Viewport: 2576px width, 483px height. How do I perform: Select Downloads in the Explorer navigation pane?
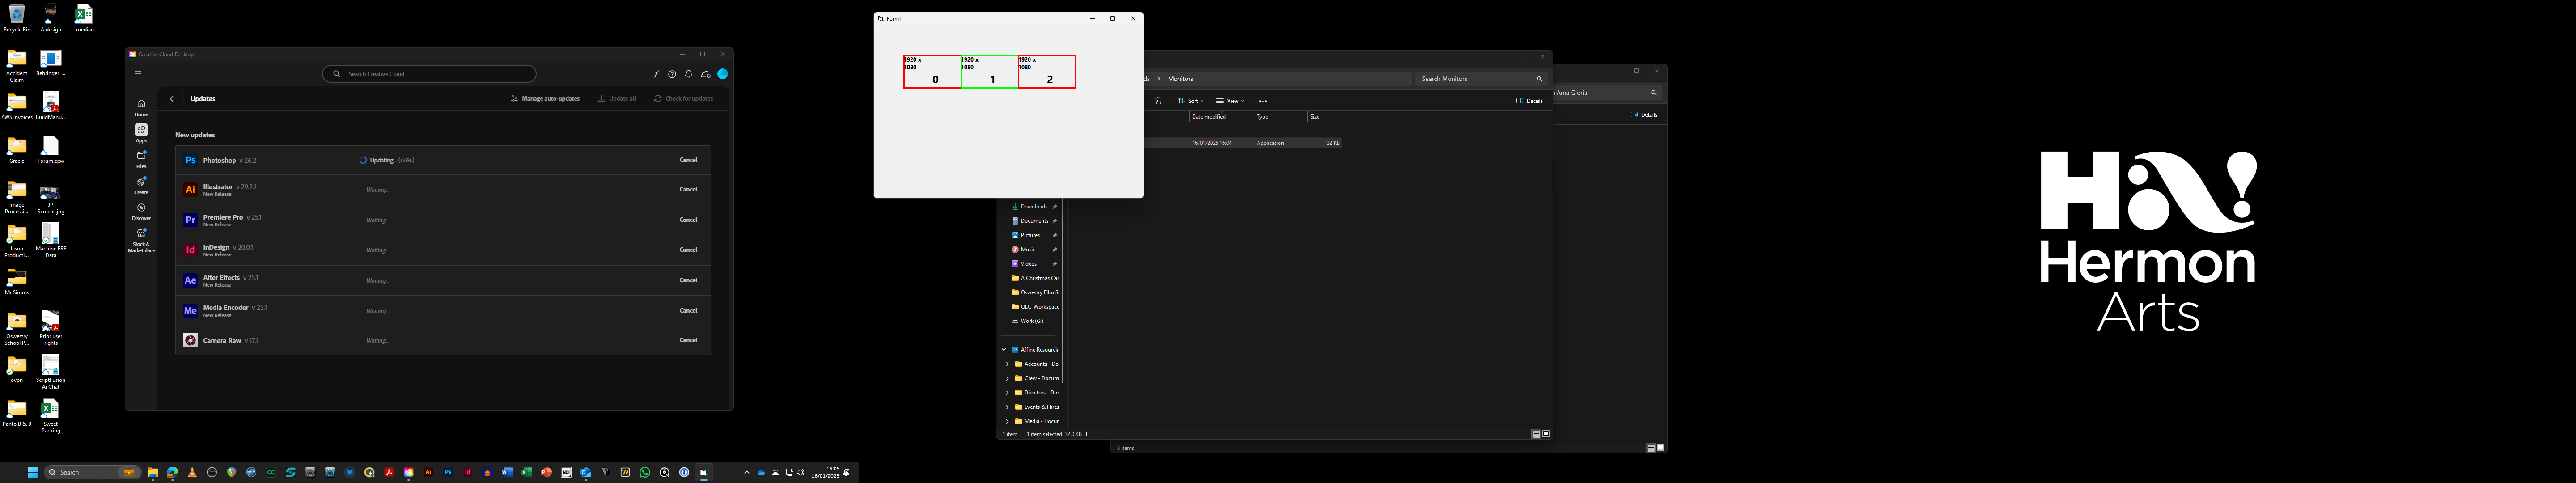point(1034,207)
